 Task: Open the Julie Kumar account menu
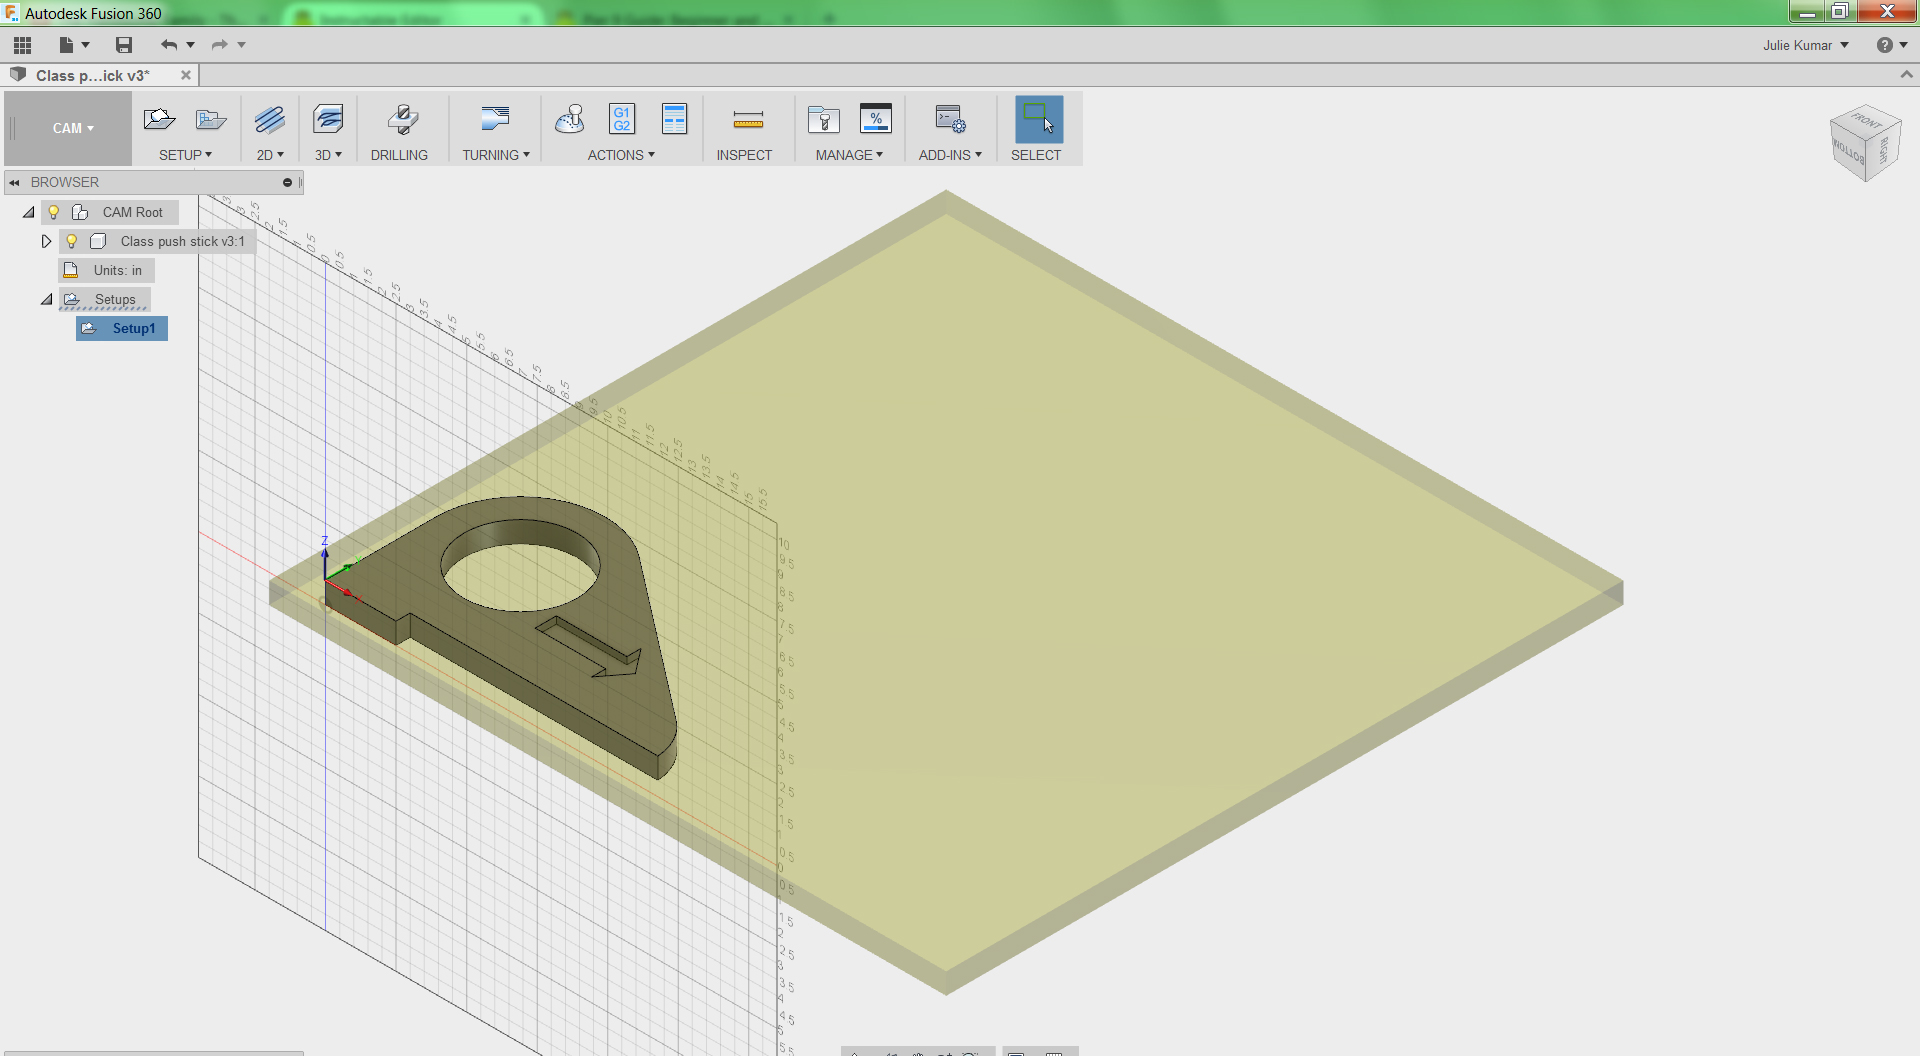(x=1805, y=45)
